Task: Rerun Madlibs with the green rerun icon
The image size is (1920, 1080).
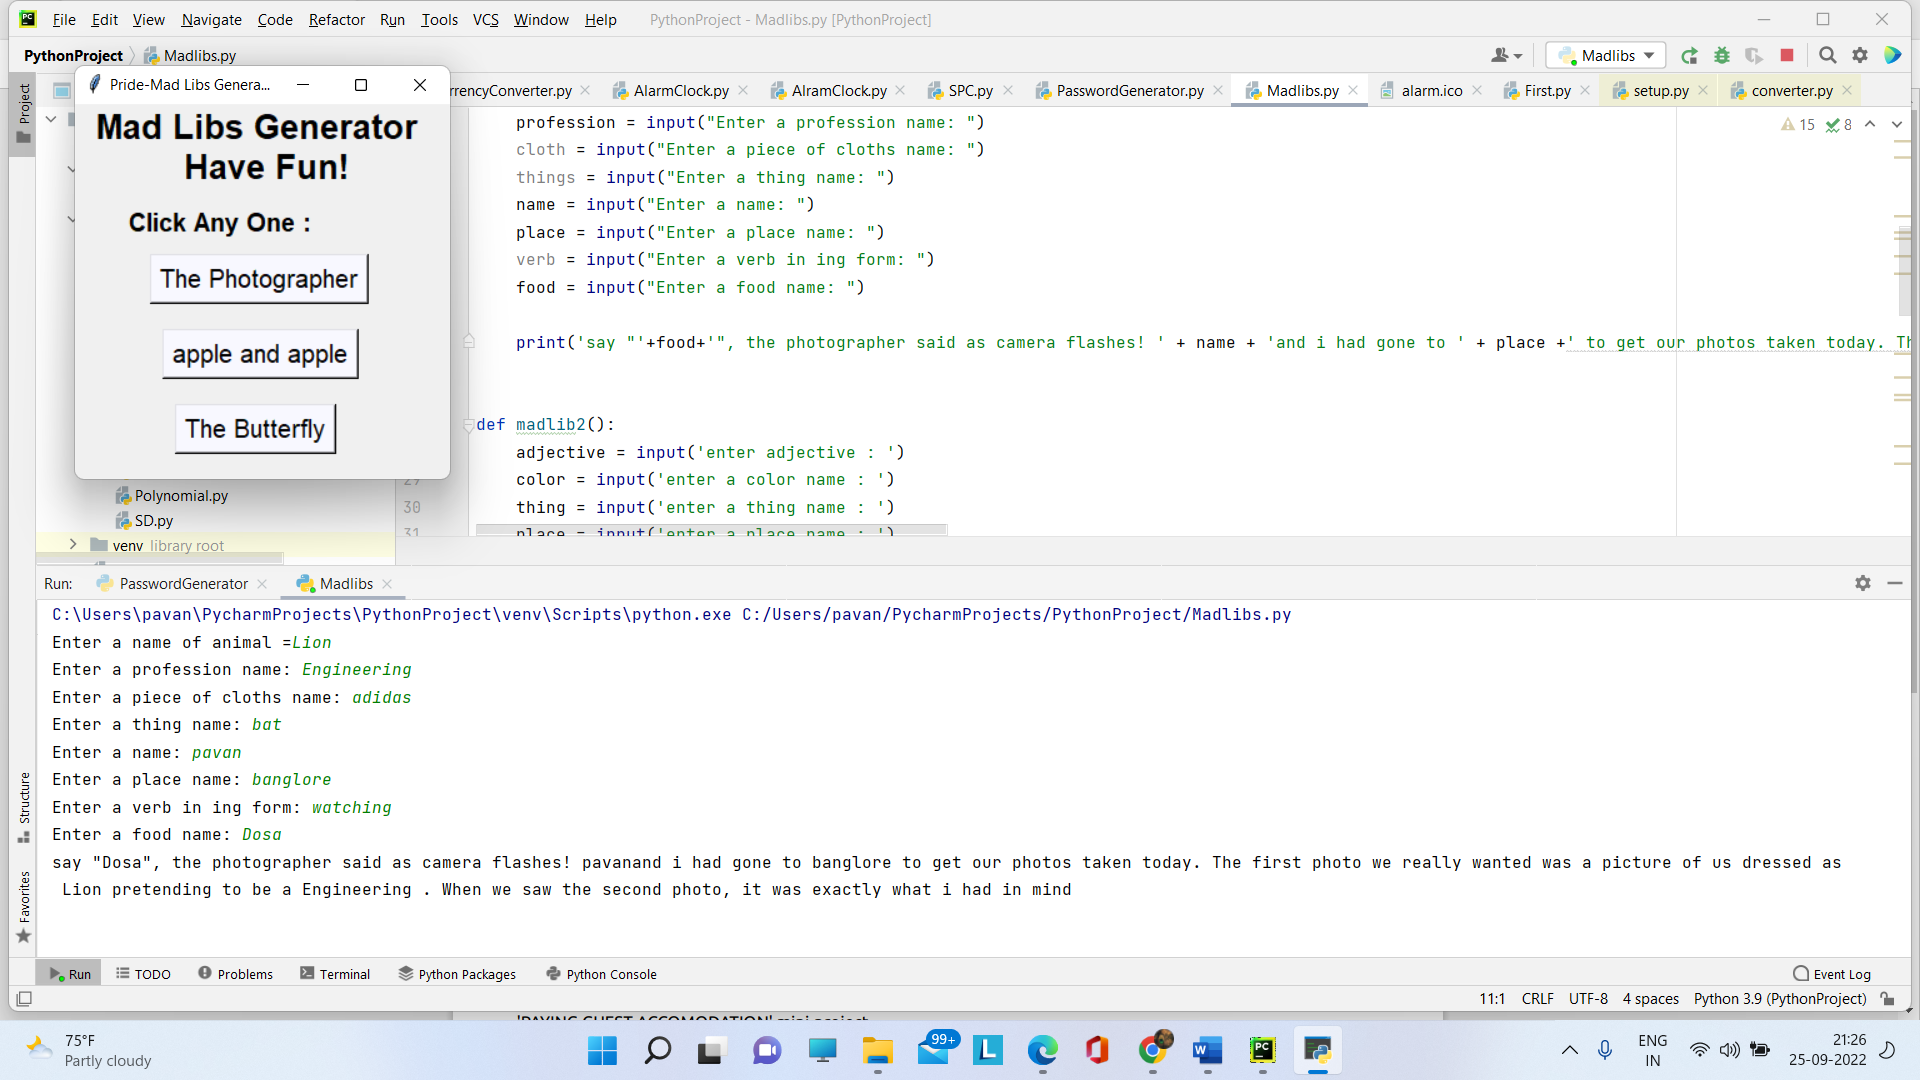Action: click(x=1689, y=56)
